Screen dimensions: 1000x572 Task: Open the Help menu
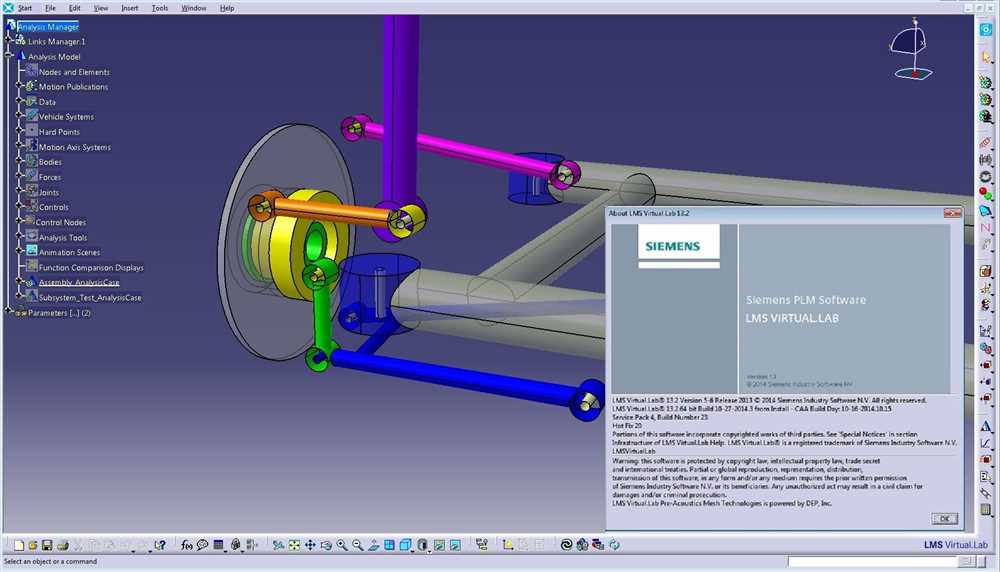(x=227, y=8)
